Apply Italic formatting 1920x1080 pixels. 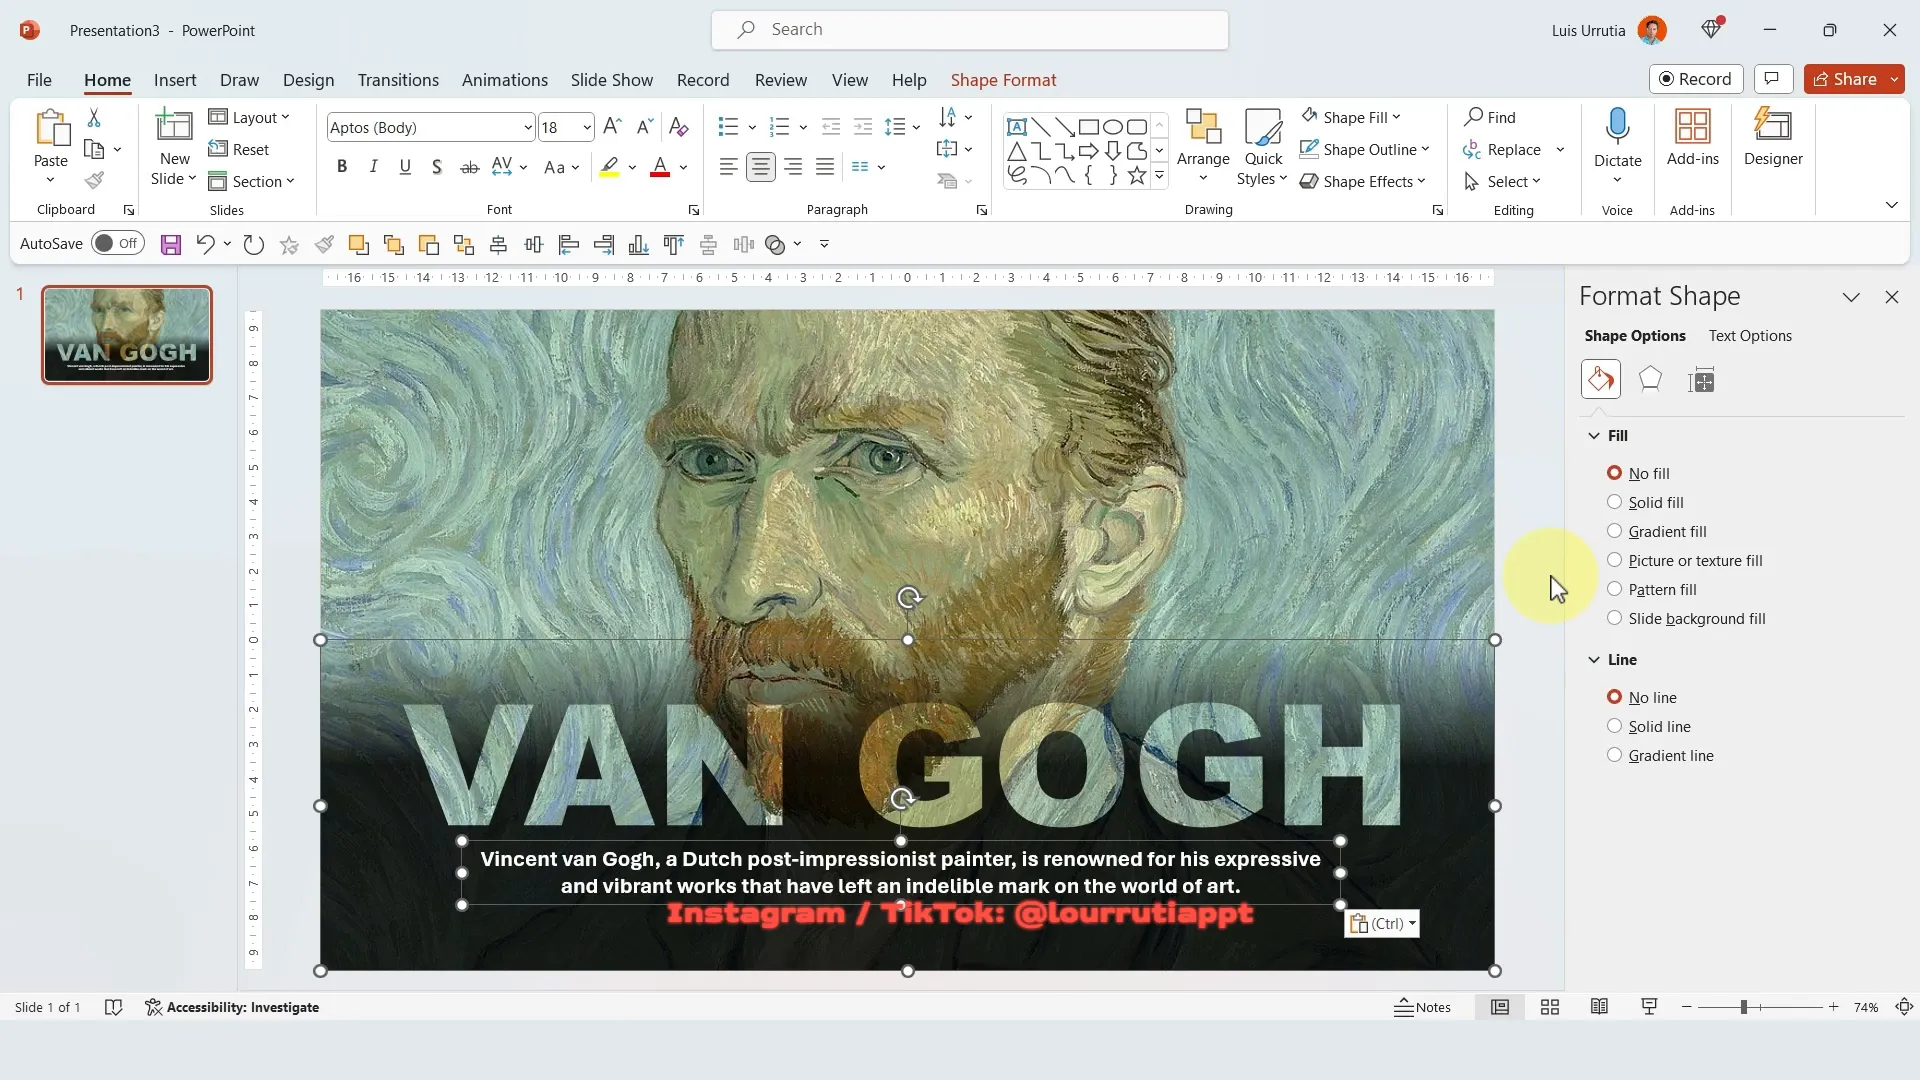[x=374, y=167]
